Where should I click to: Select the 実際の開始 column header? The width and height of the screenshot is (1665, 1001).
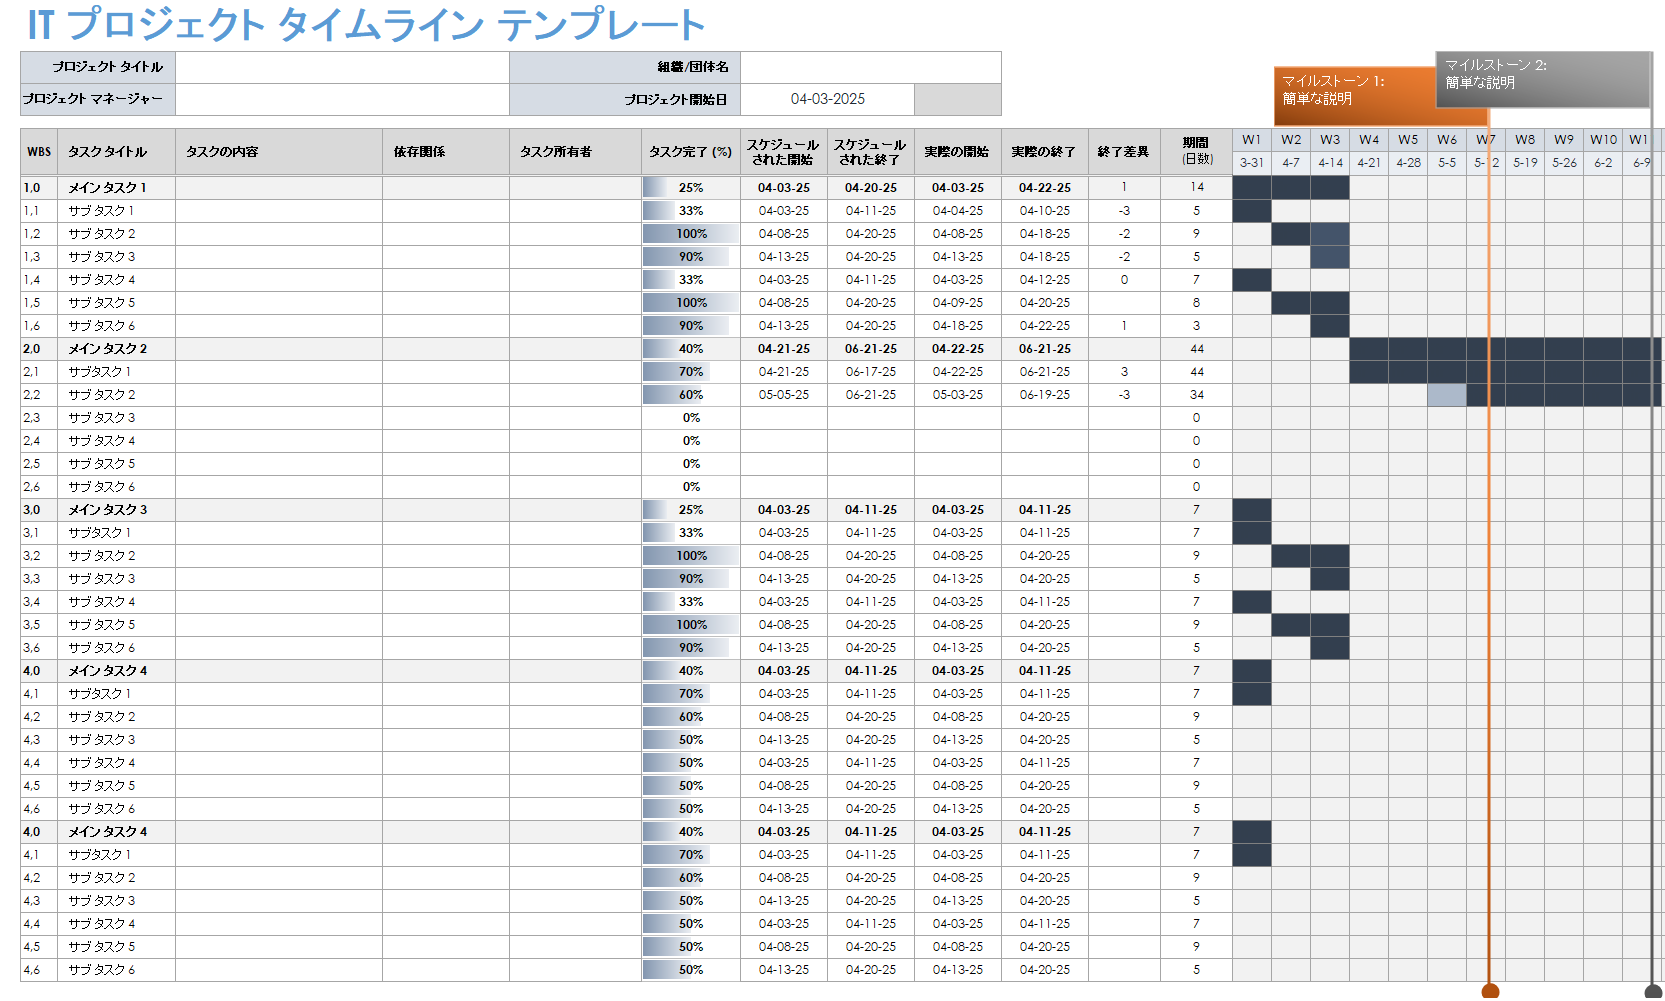pos(958,152)
